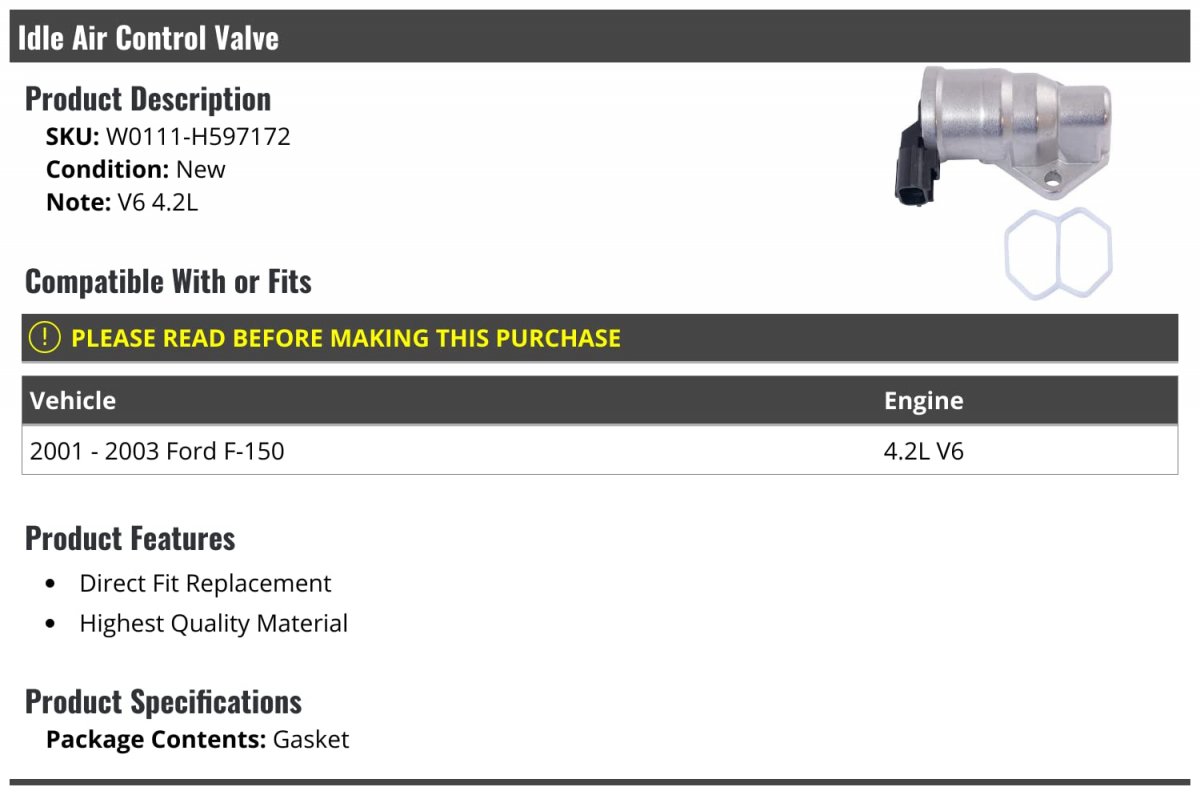Click the Product Description heading
Image resolution: width=1200 pixels, height=795 pixels.
click(x=148, y=99)
